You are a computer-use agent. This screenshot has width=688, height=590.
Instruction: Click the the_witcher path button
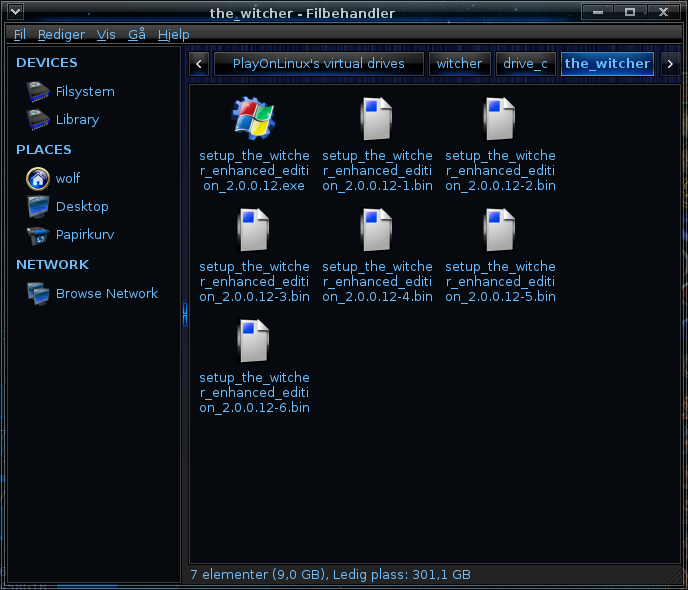(x=607, y=64)
